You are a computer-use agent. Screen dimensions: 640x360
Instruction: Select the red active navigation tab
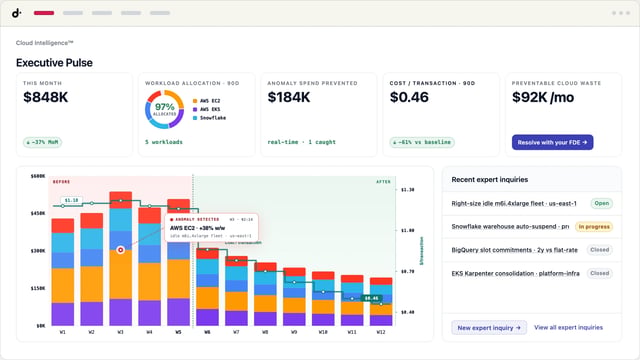coord(44,13)
